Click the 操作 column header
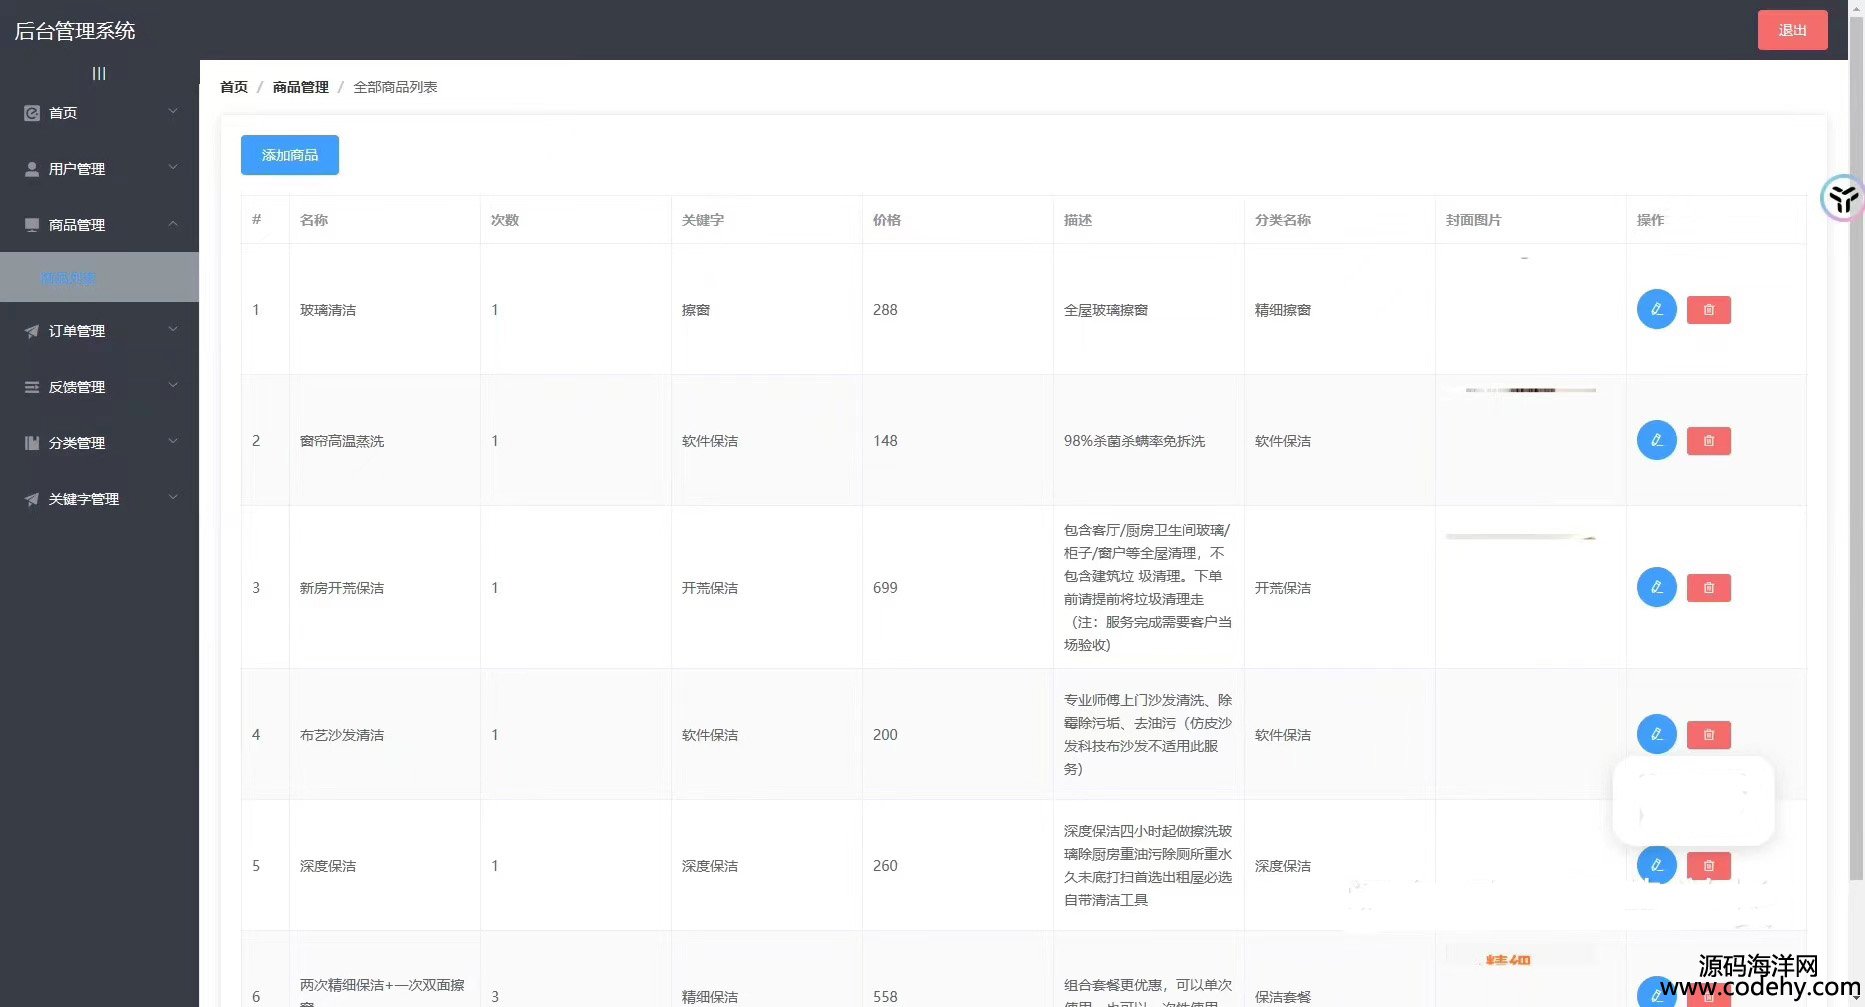Viewport: 1865px width, 1007px height. tap(1651, 220)
